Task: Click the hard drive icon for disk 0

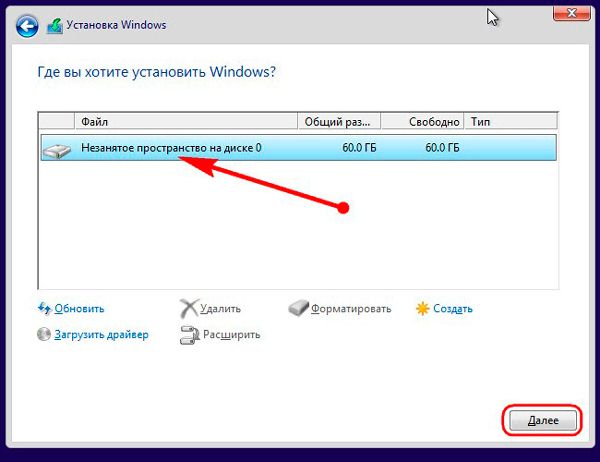Action: (x=57, y=150)
